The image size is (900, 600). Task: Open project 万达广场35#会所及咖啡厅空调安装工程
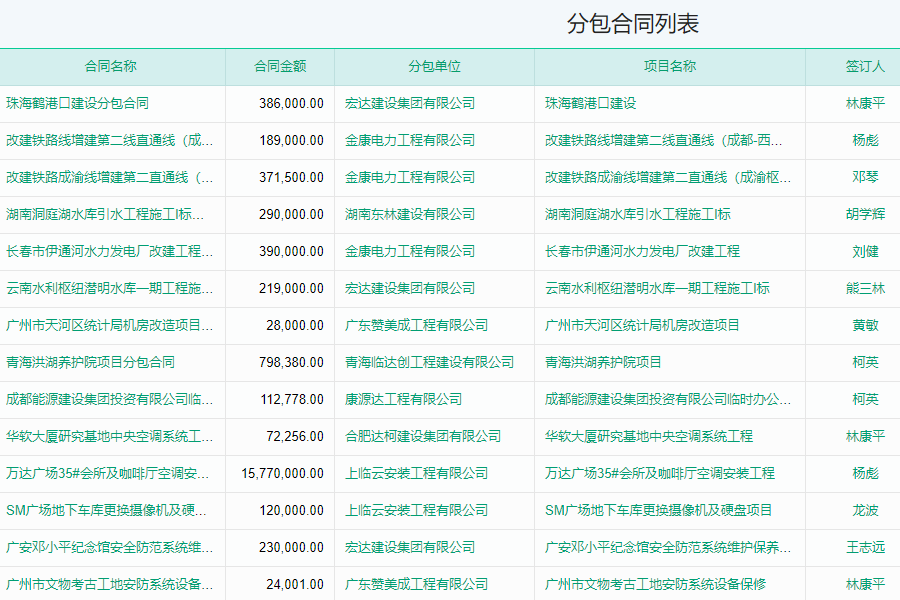[660, 474]
